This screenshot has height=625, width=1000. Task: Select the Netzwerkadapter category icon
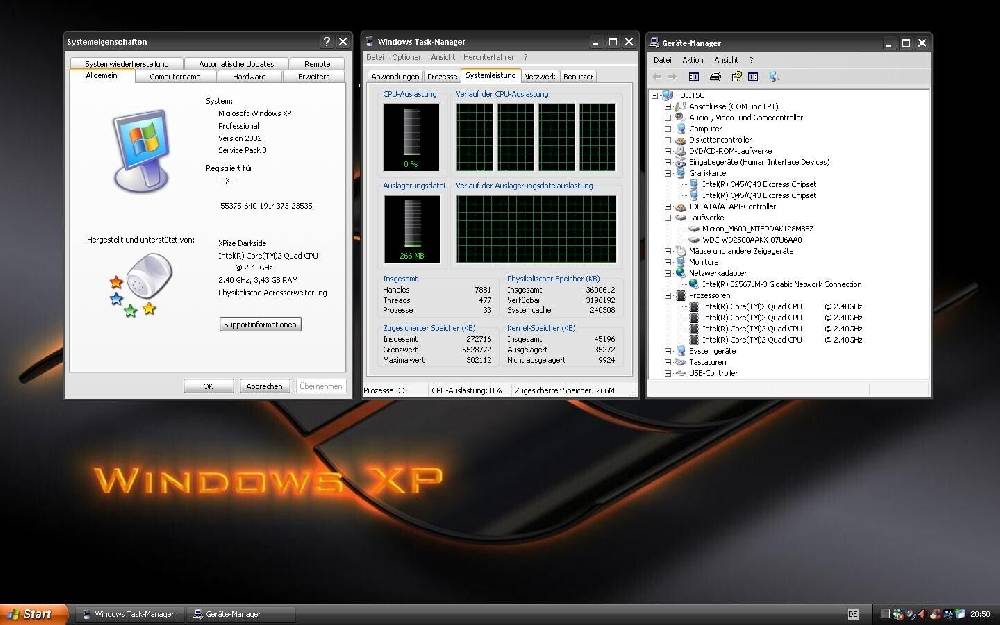click(680, 273)
